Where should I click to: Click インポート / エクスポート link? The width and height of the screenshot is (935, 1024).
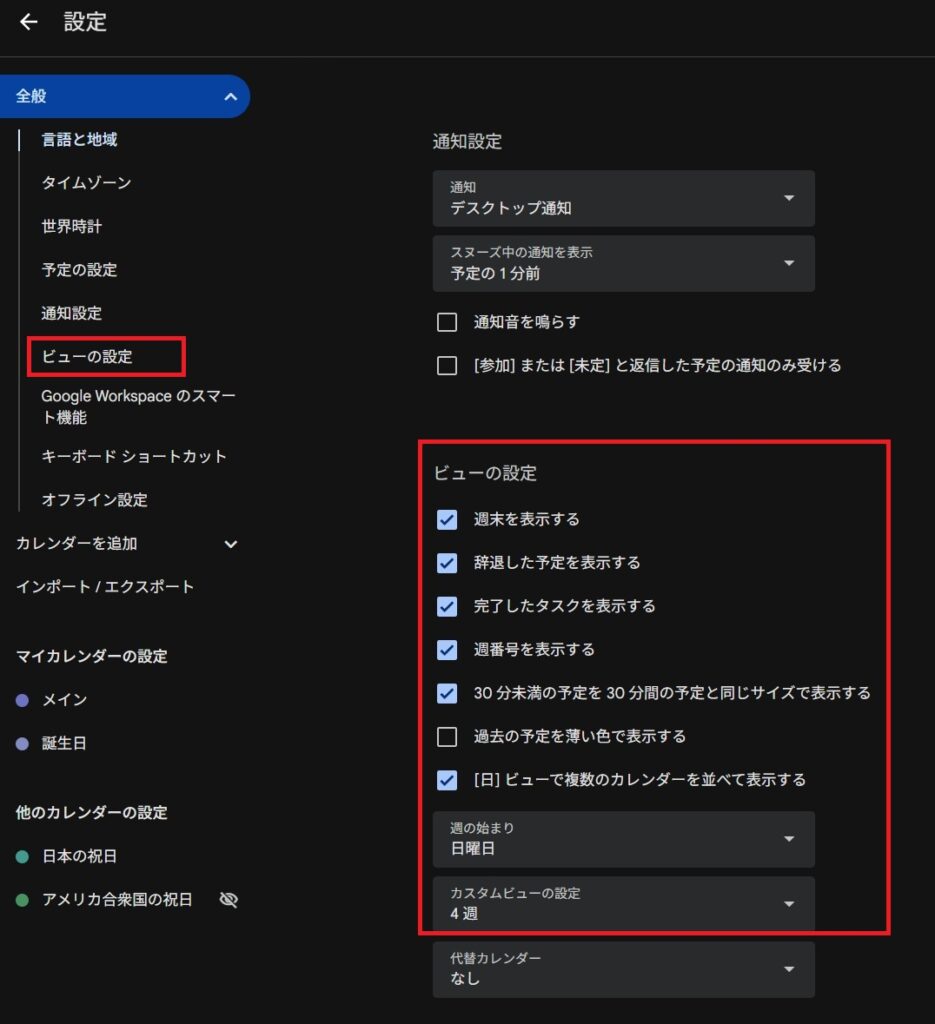[105, 587]
